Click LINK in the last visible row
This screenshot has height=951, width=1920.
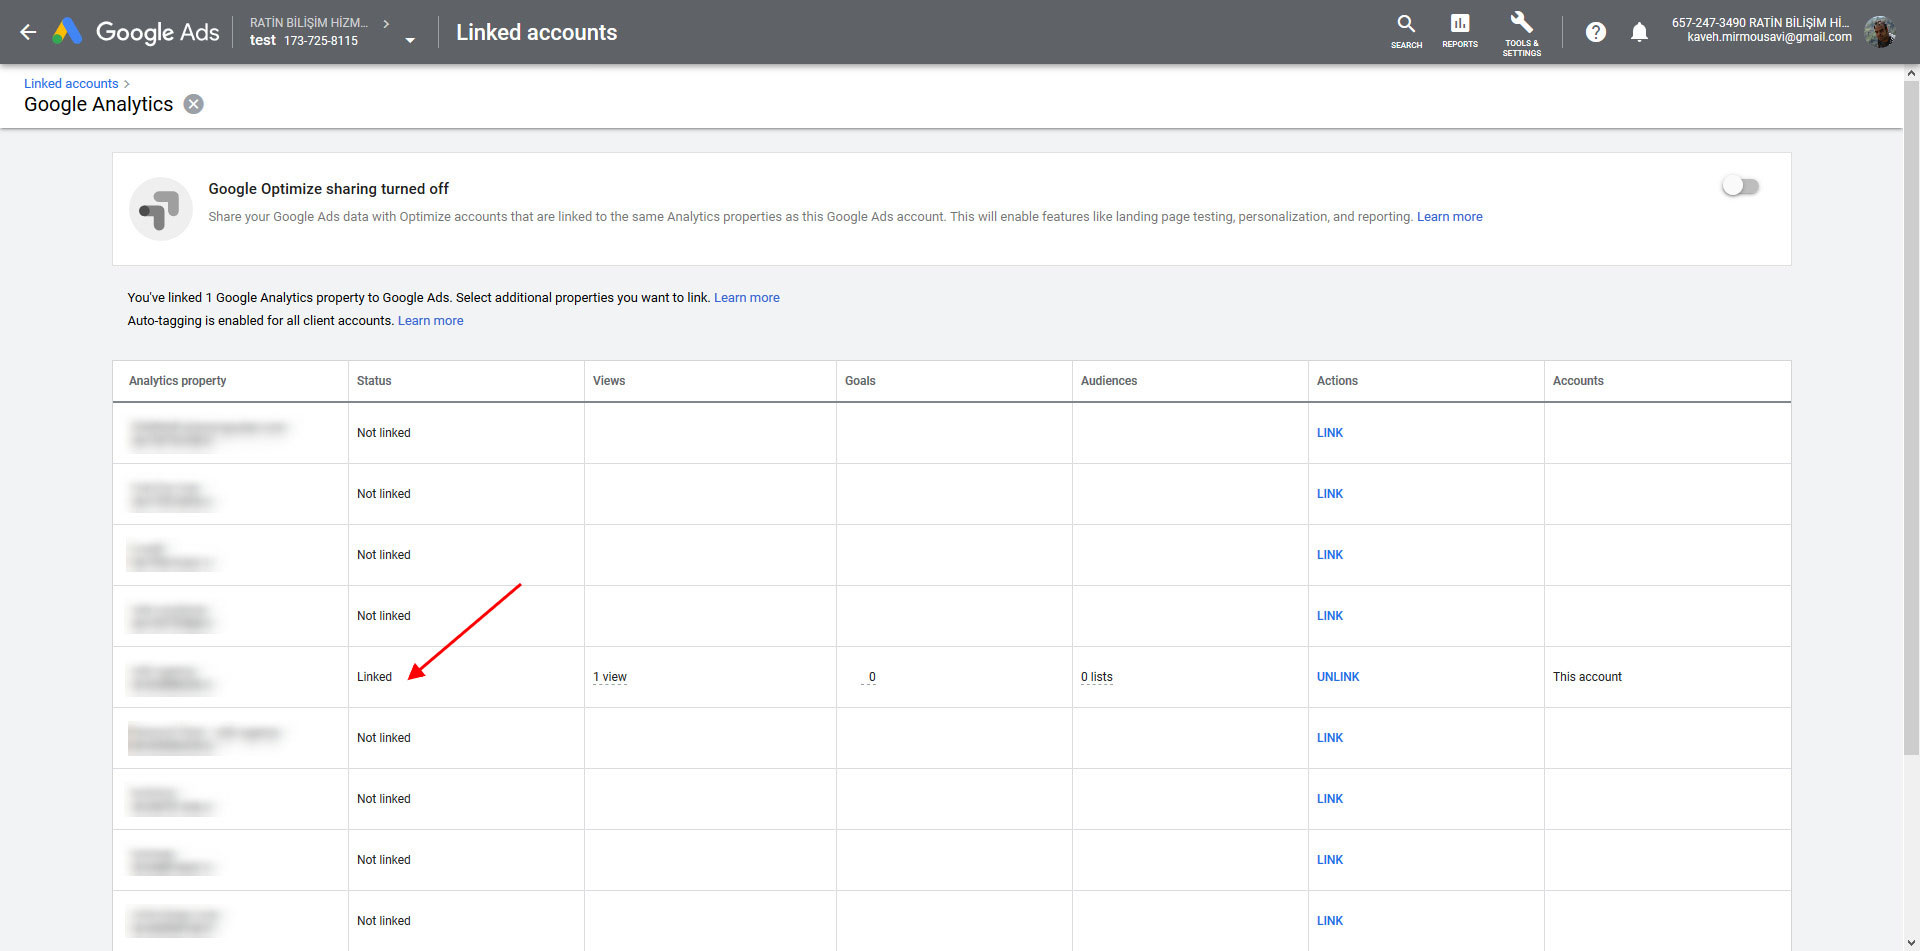1329,921
